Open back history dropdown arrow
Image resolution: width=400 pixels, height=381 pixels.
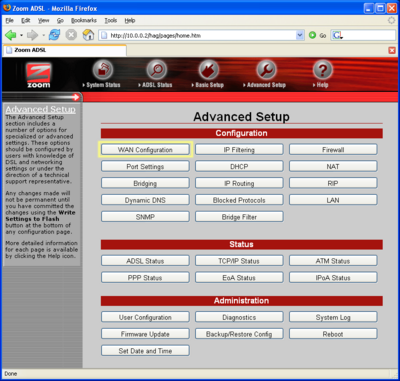[x=21, y=35]
